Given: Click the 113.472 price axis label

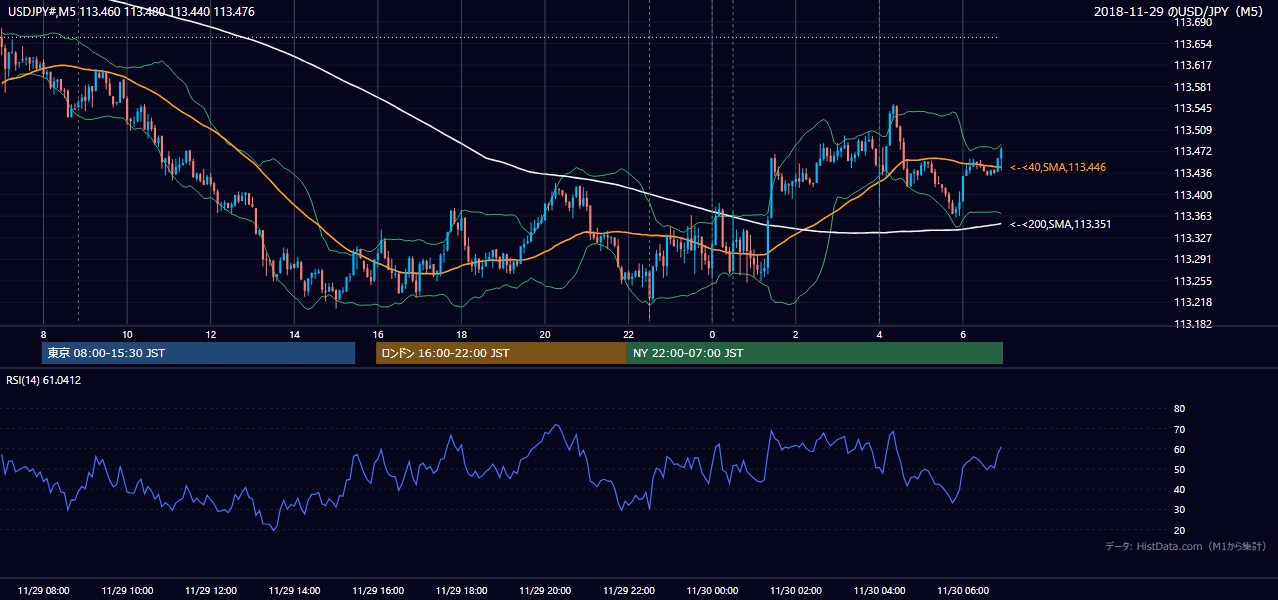Looking at the screenshot, I should point(1192,151).
